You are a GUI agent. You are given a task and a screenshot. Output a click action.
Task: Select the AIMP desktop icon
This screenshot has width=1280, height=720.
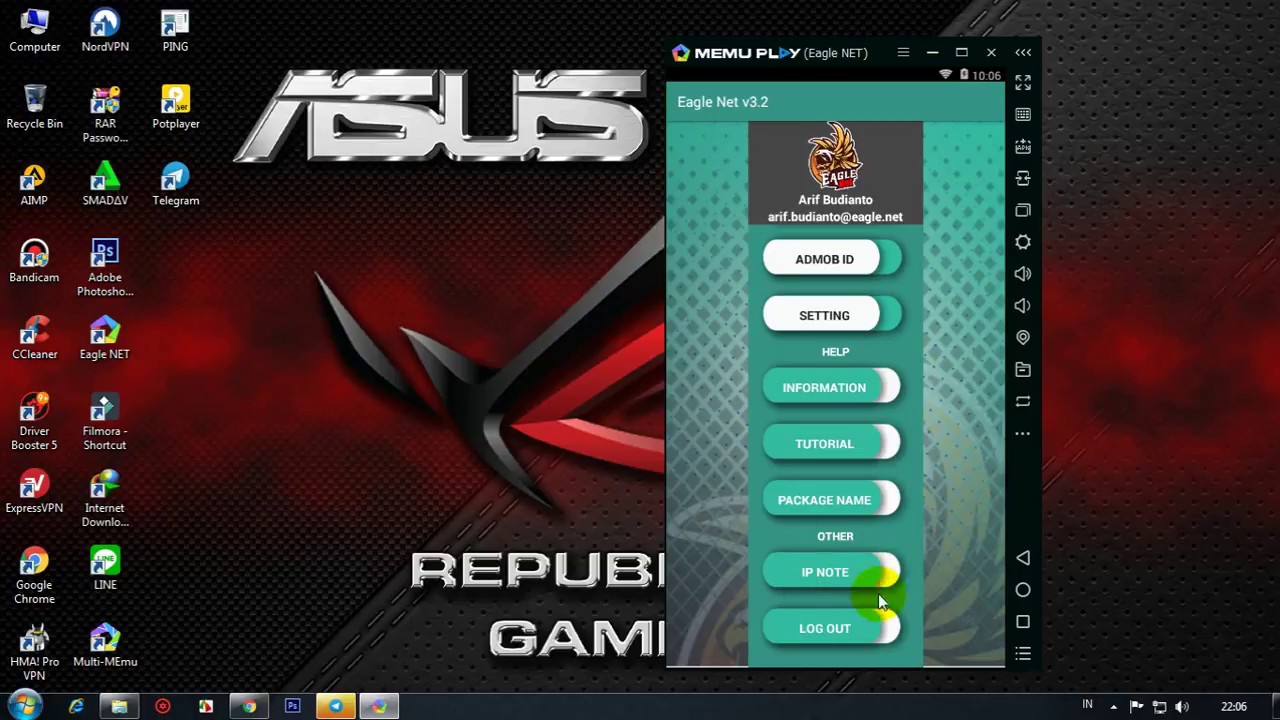click(34, 184)
